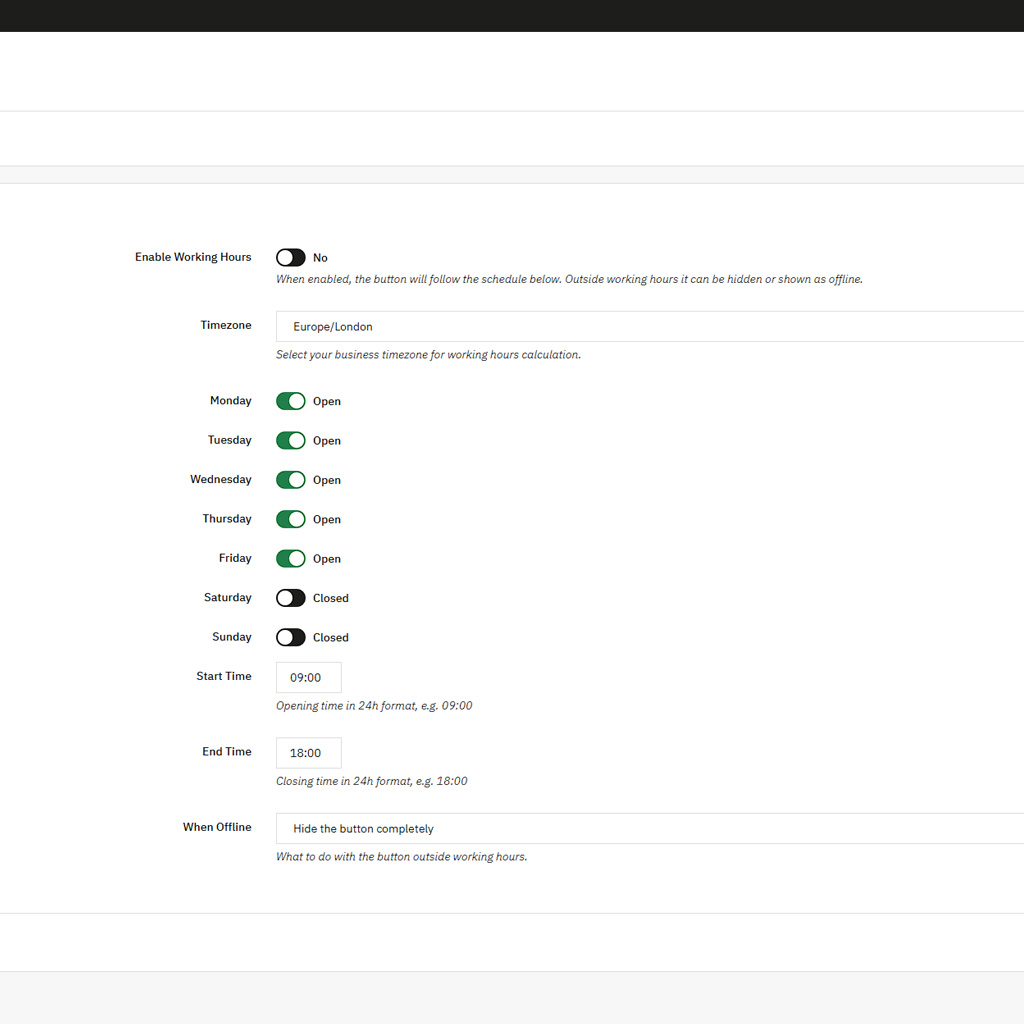Click the 'Closed' text next to Saturday
The image size is (1024, 1024).
tap(330, 598)
